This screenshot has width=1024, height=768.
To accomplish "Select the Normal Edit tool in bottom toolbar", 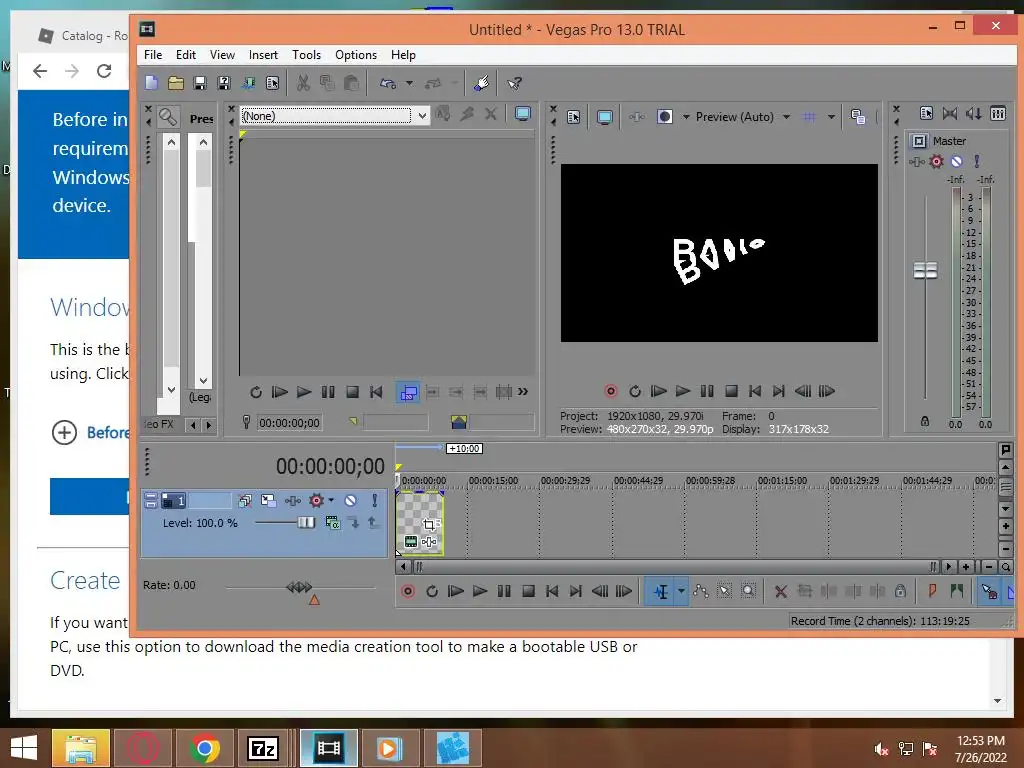I will (x=661, y=592).
